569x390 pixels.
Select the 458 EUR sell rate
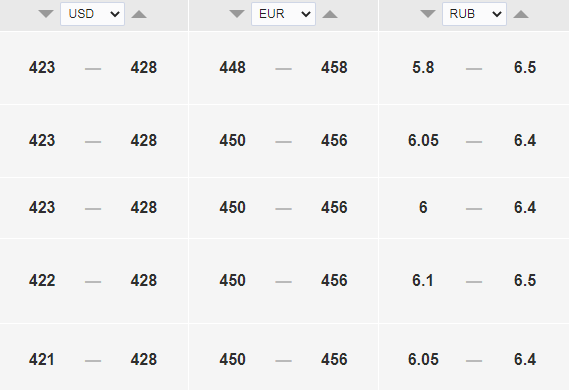click(334, 67)
